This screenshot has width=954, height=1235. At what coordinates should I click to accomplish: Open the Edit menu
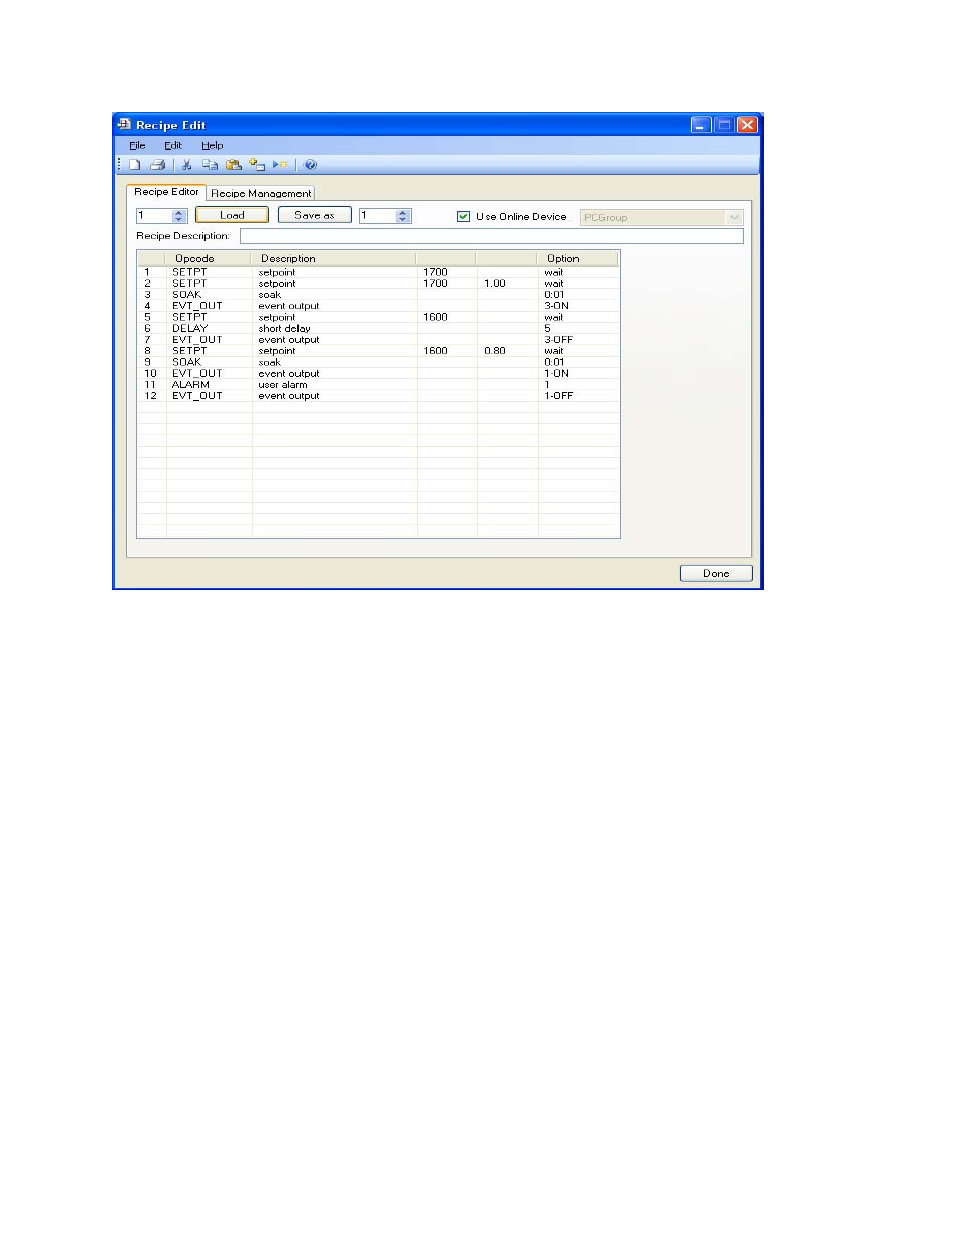pos(173,145)
